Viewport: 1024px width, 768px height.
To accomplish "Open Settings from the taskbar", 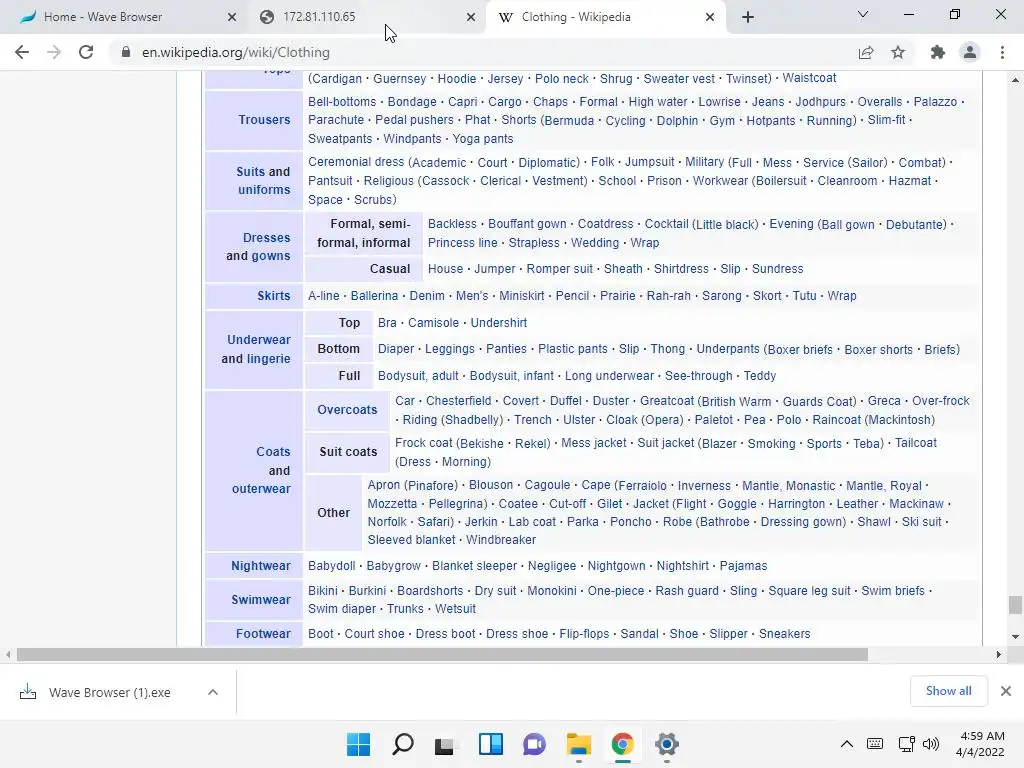I will point(667,744).
